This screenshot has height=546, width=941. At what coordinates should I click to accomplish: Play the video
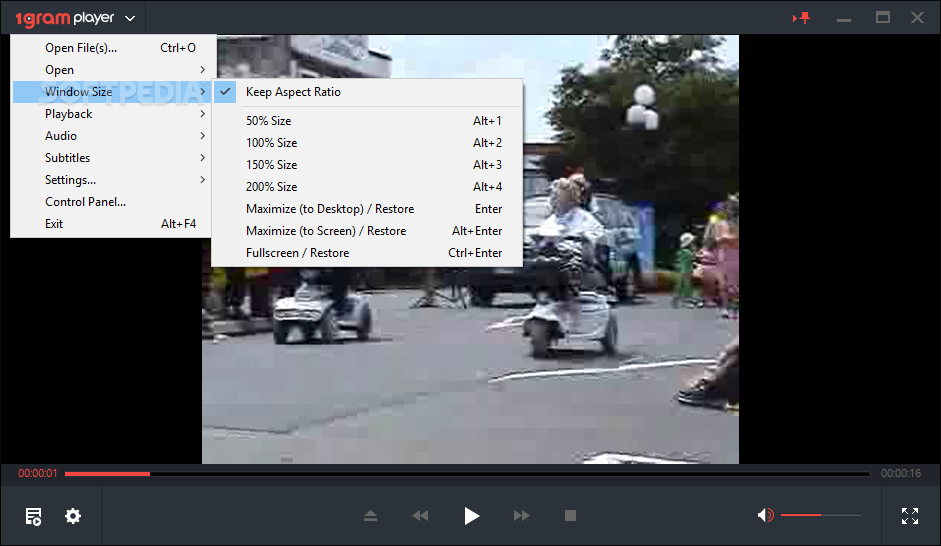[x=472, y=515]
